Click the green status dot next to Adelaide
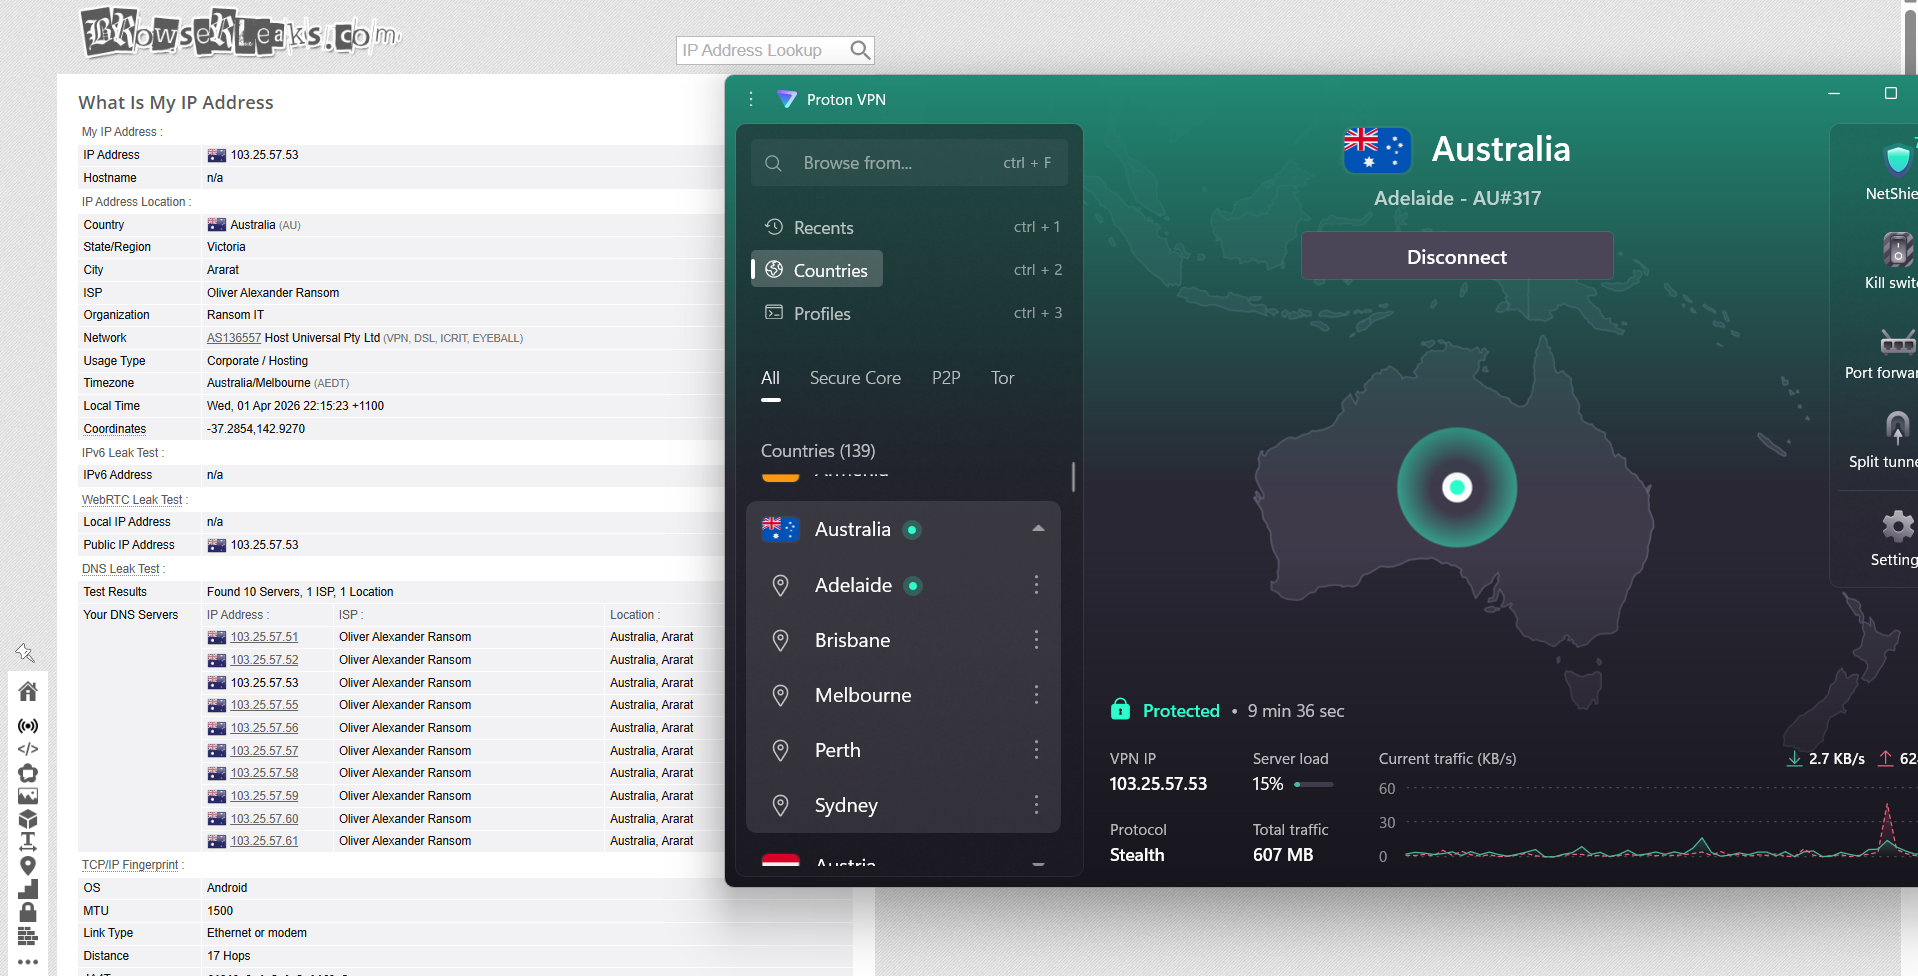The width and height of the screenshot is (1918, 976). point(913,587)
